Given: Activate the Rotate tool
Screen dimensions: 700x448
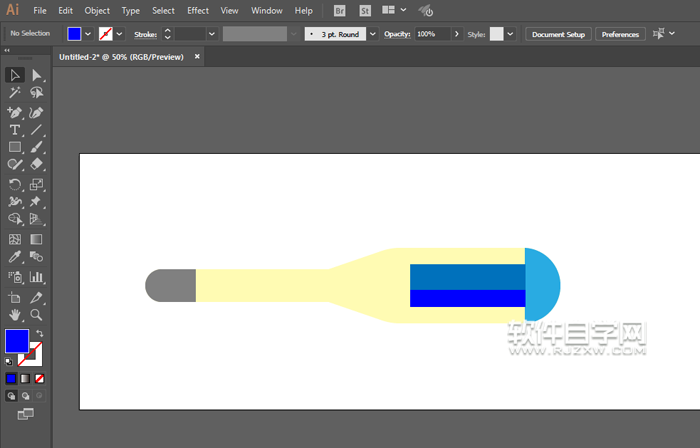Looking at the screenshot, I should point(15,185).
